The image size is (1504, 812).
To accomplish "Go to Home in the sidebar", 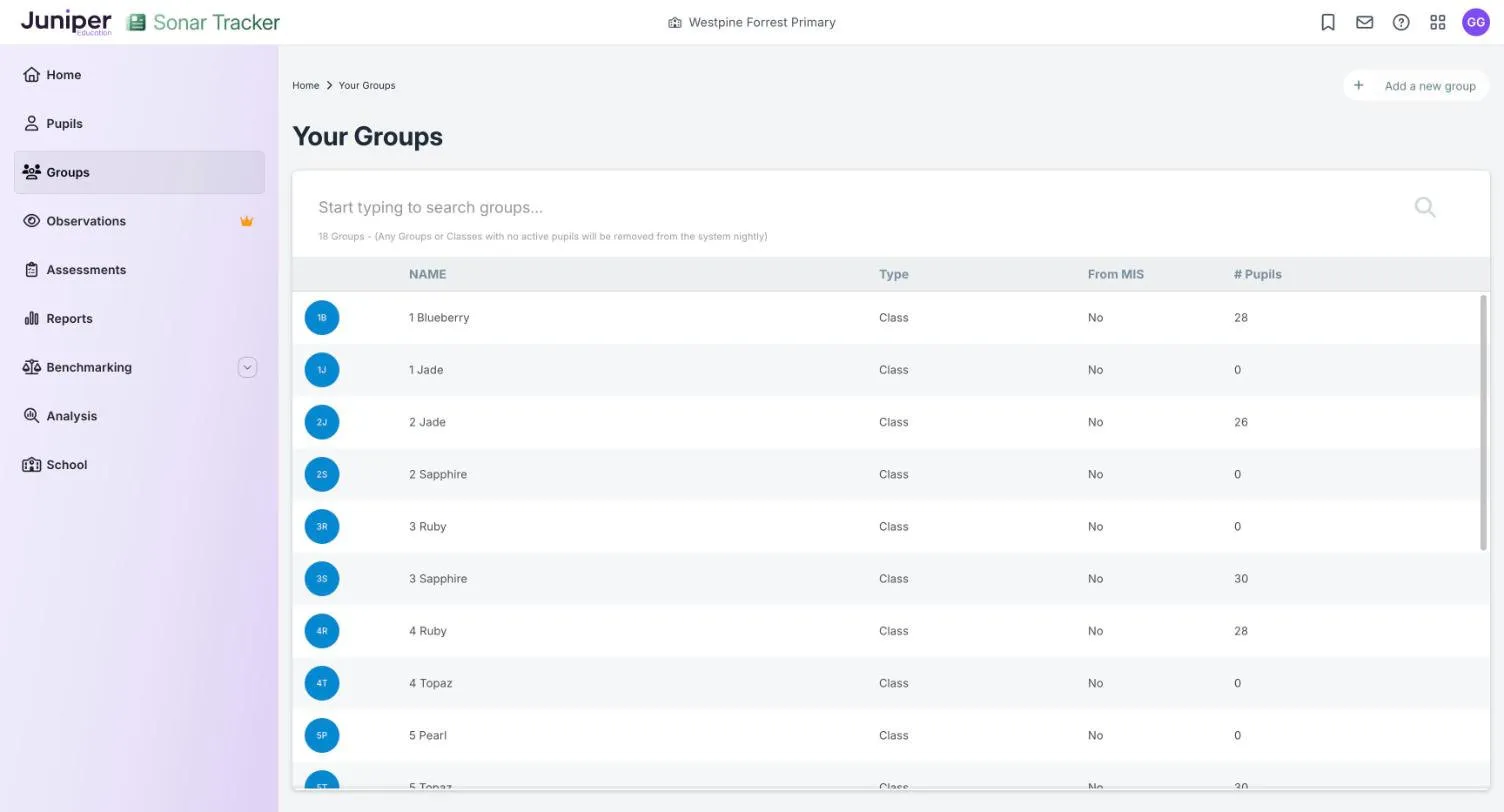I will pyautogui.click(x=139, y=75).
